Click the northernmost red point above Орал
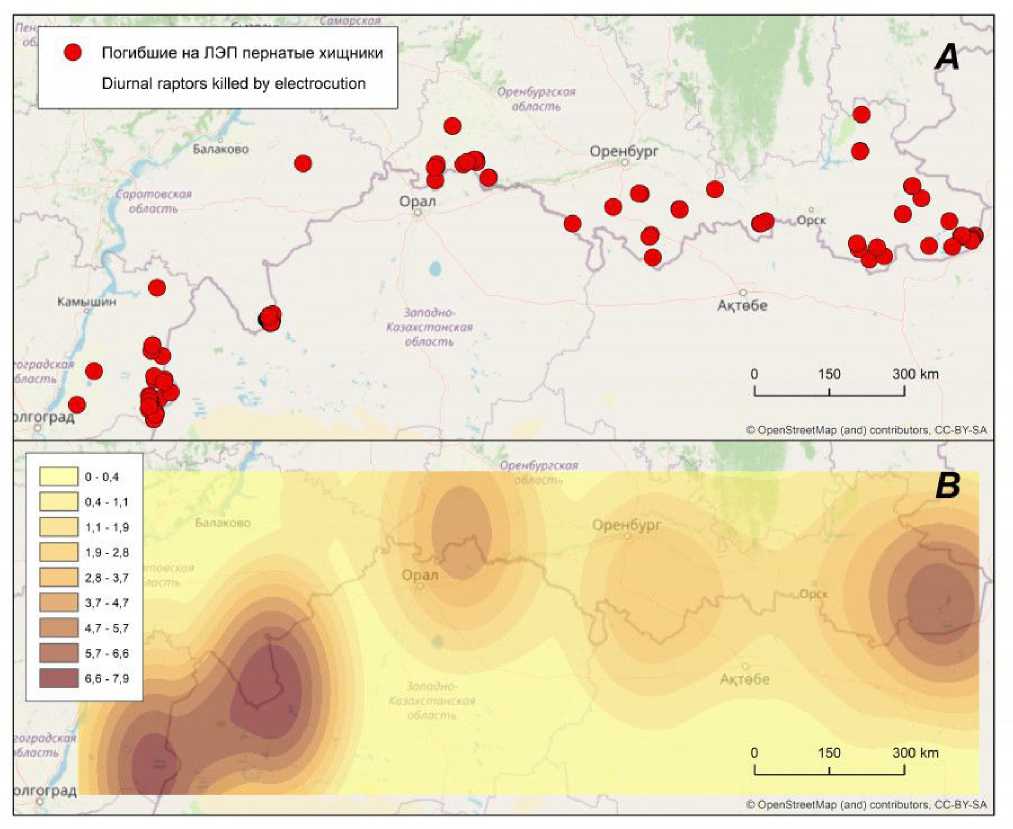This screenshot has width=1013, height=829. [452, 126]
